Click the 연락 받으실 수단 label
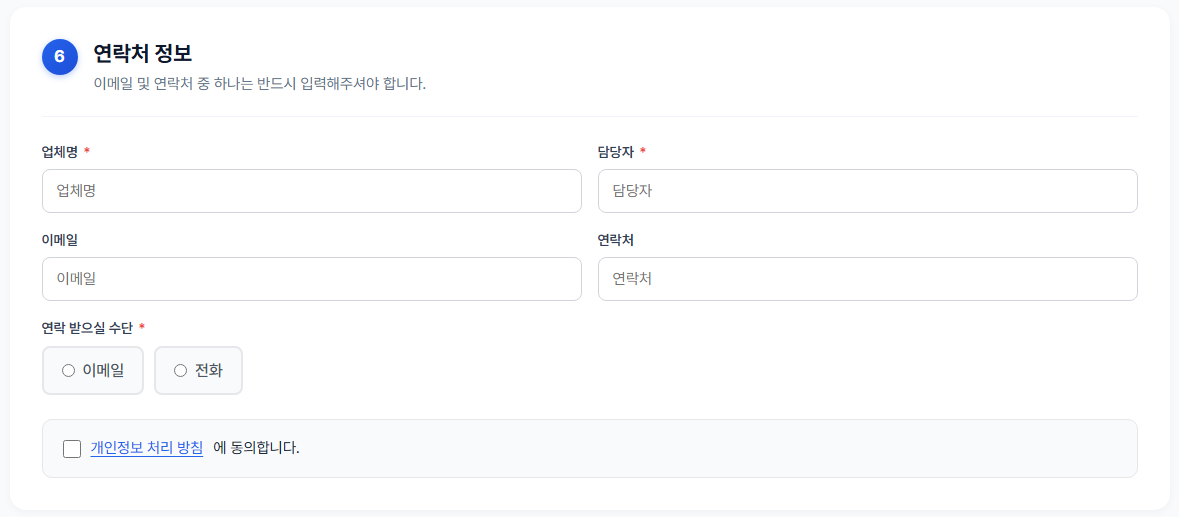The width and height of the screenshot is (1179, 517). click(87, 328)
